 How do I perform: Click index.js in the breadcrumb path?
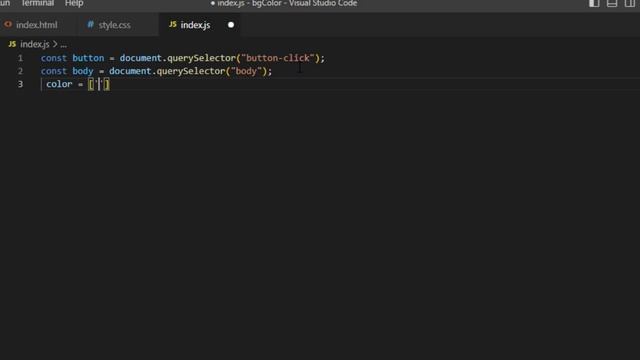tap(35, 44)
